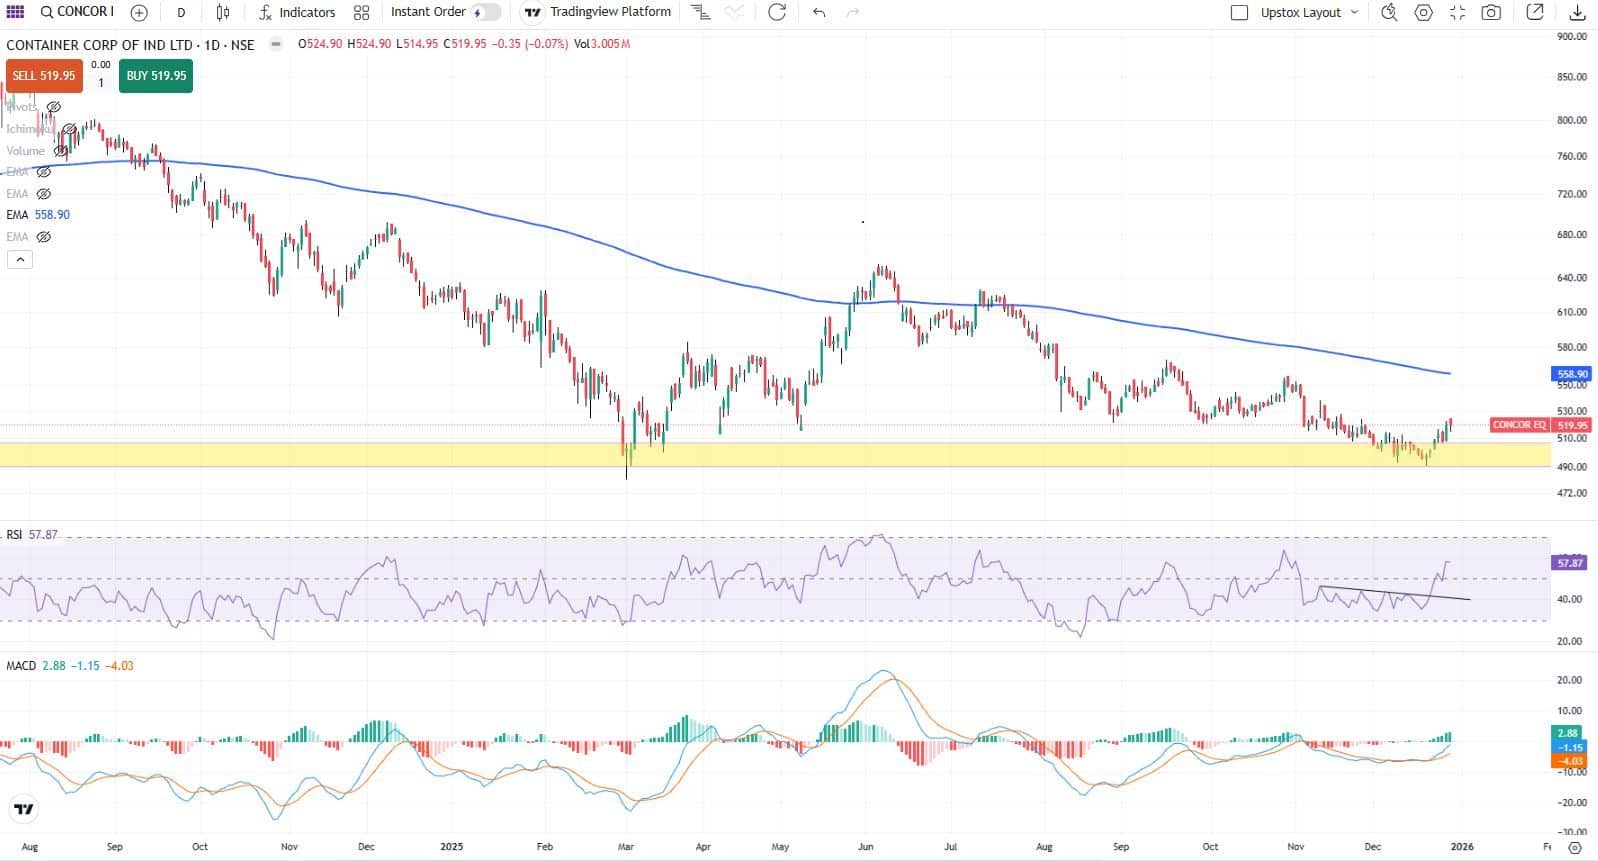Click the Vol 3.005M value in header
The image size is (1598, 861).
[602, 44]
